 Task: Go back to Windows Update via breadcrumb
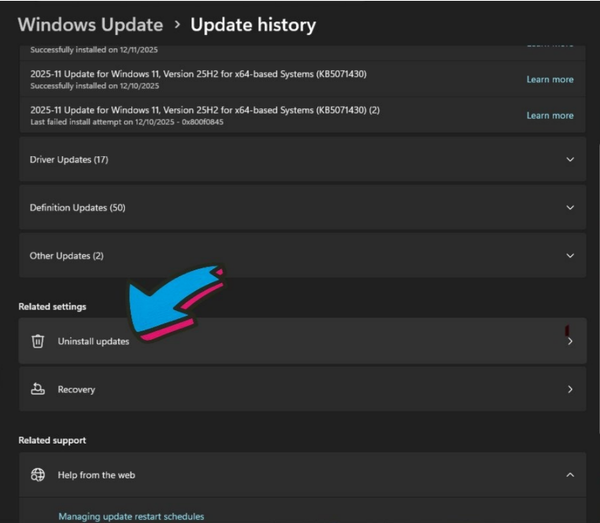pos(90,25)
